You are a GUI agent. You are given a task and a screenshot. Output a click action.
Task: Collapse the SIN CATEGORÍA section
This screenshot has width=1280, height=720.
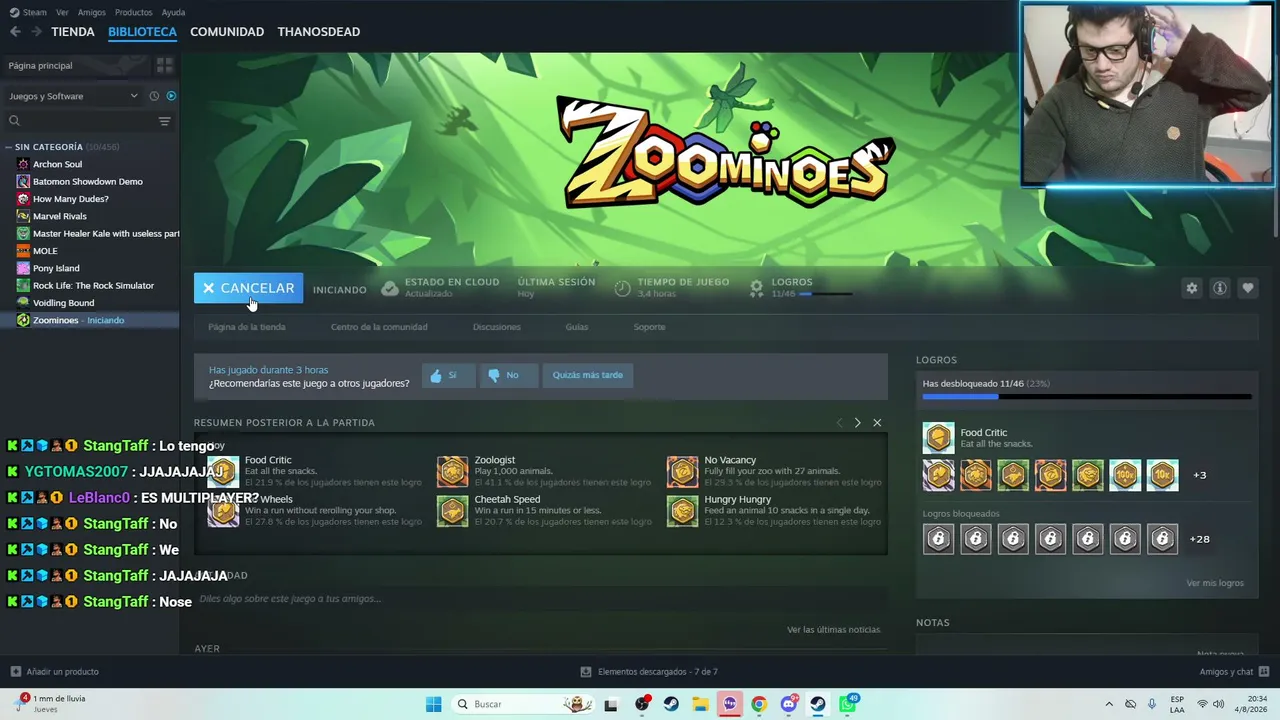point(10,147)
